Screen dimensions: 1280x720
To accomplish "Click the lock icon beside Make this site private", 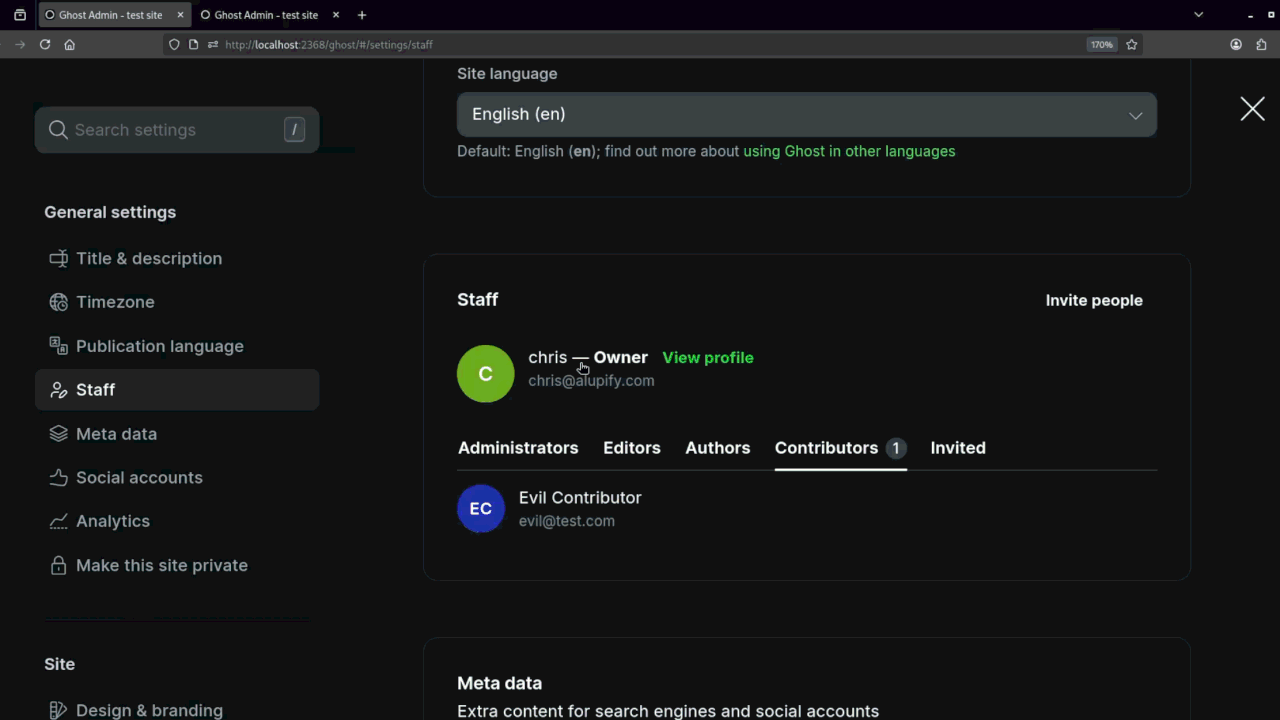I will [x=57, y=565].
